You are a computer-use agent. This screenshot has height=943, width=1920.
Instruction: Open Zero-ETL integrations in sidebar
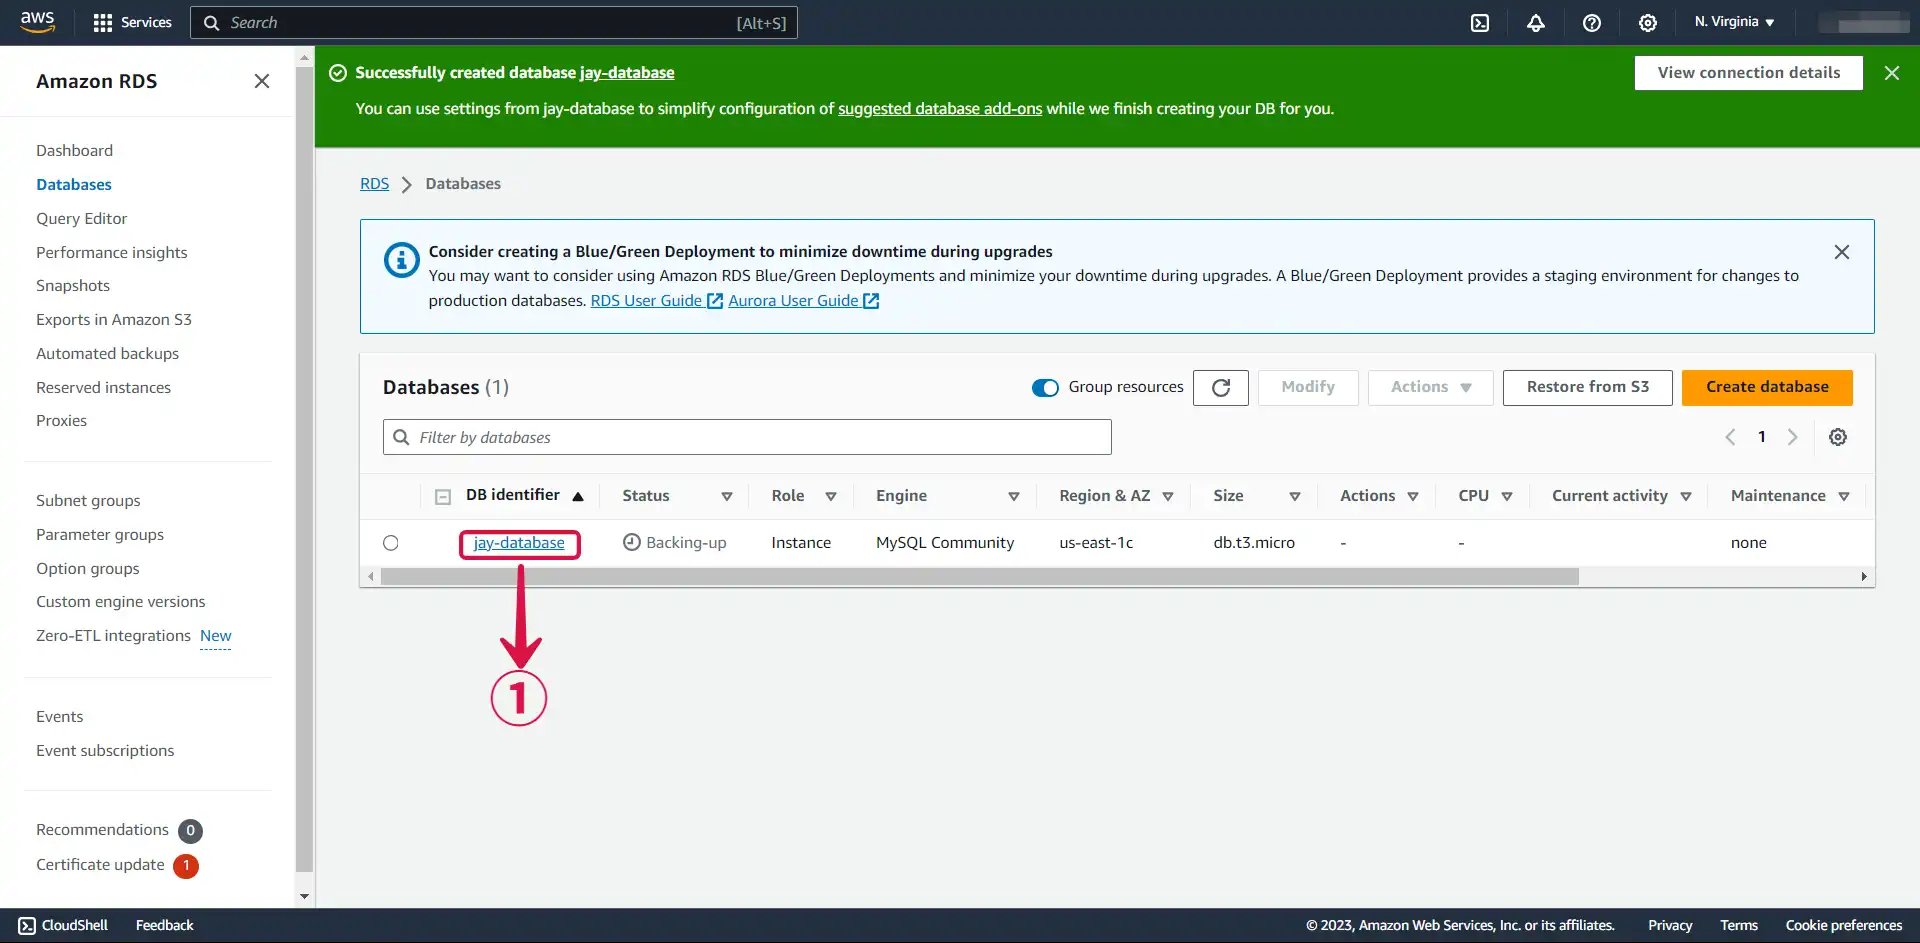(113, 636)
